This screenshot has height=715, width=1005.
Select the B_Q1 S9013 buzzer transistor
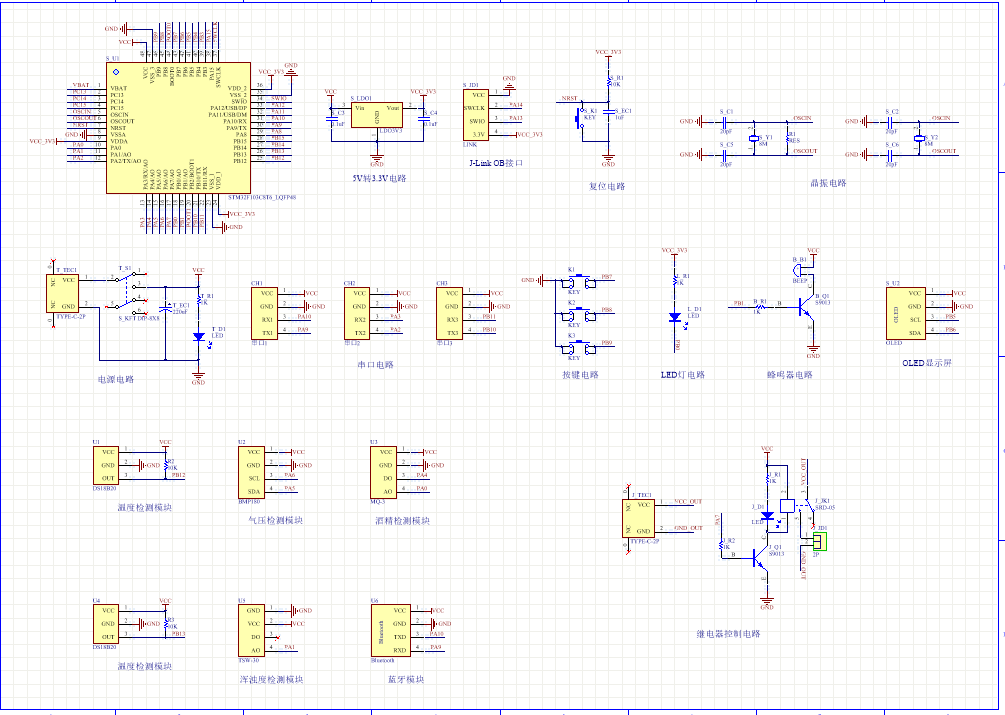(x=806, y=311)
